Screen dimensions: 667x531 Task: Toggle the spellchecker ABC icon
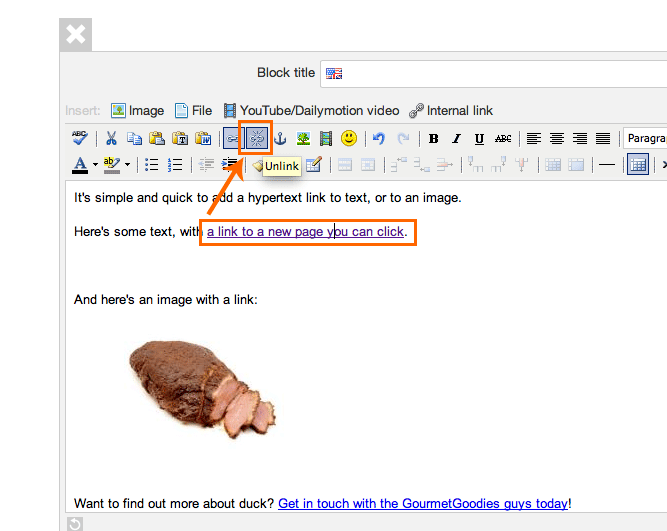coord(80,138)
